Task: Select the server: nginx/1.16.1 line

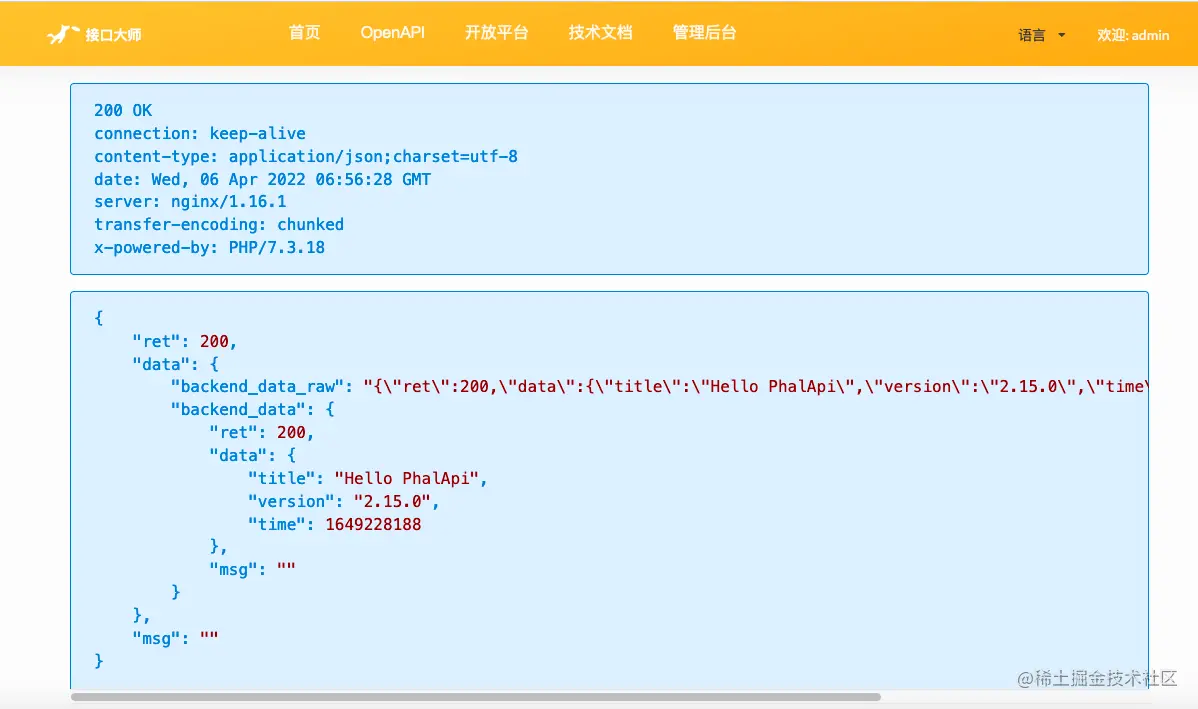Action: click(190, 202)
